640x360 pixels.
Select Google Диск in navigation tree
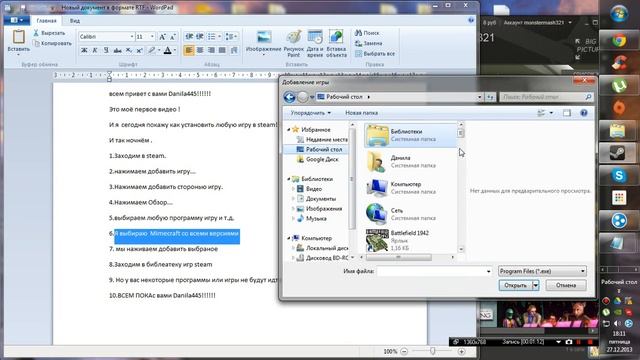click(318, 159)
